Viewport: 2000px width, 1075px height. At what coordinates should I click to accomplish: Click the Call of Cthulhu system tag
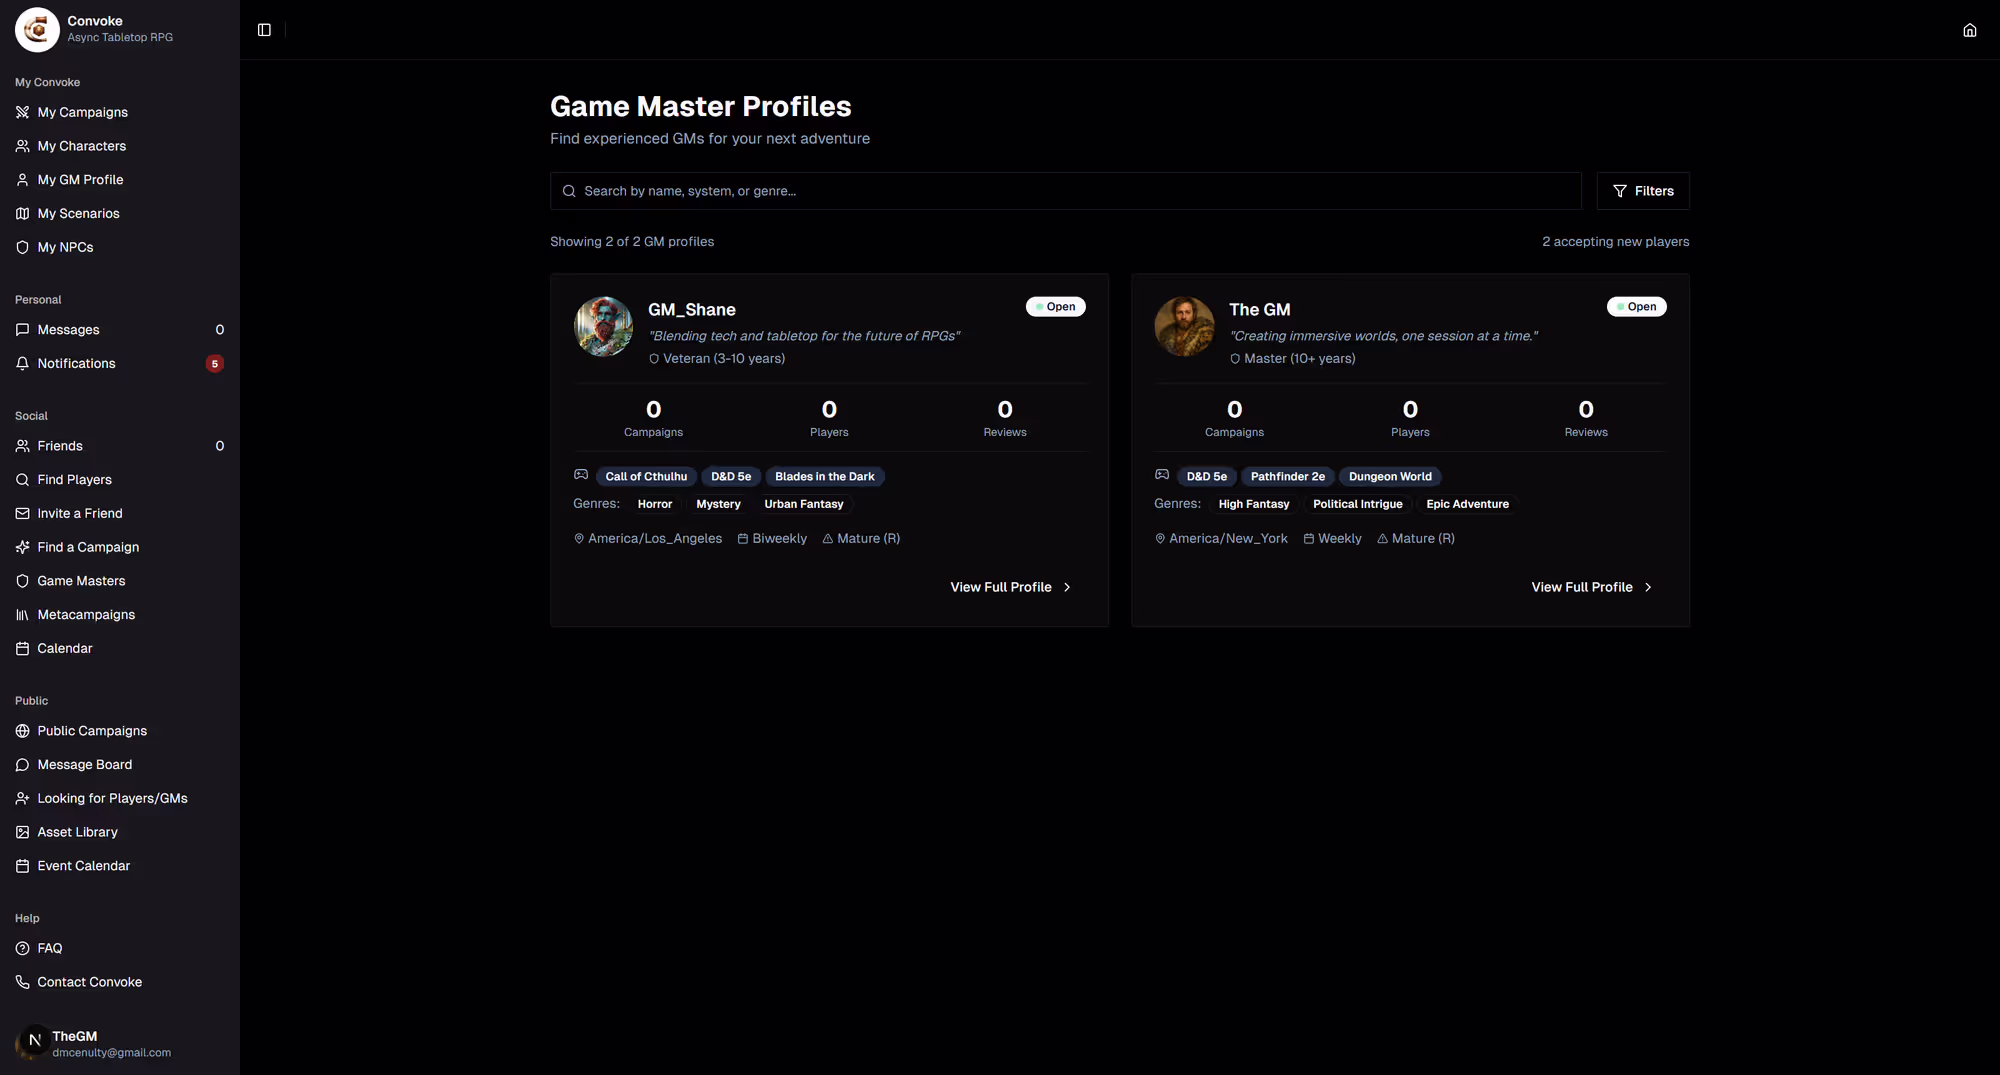(646, 477)
